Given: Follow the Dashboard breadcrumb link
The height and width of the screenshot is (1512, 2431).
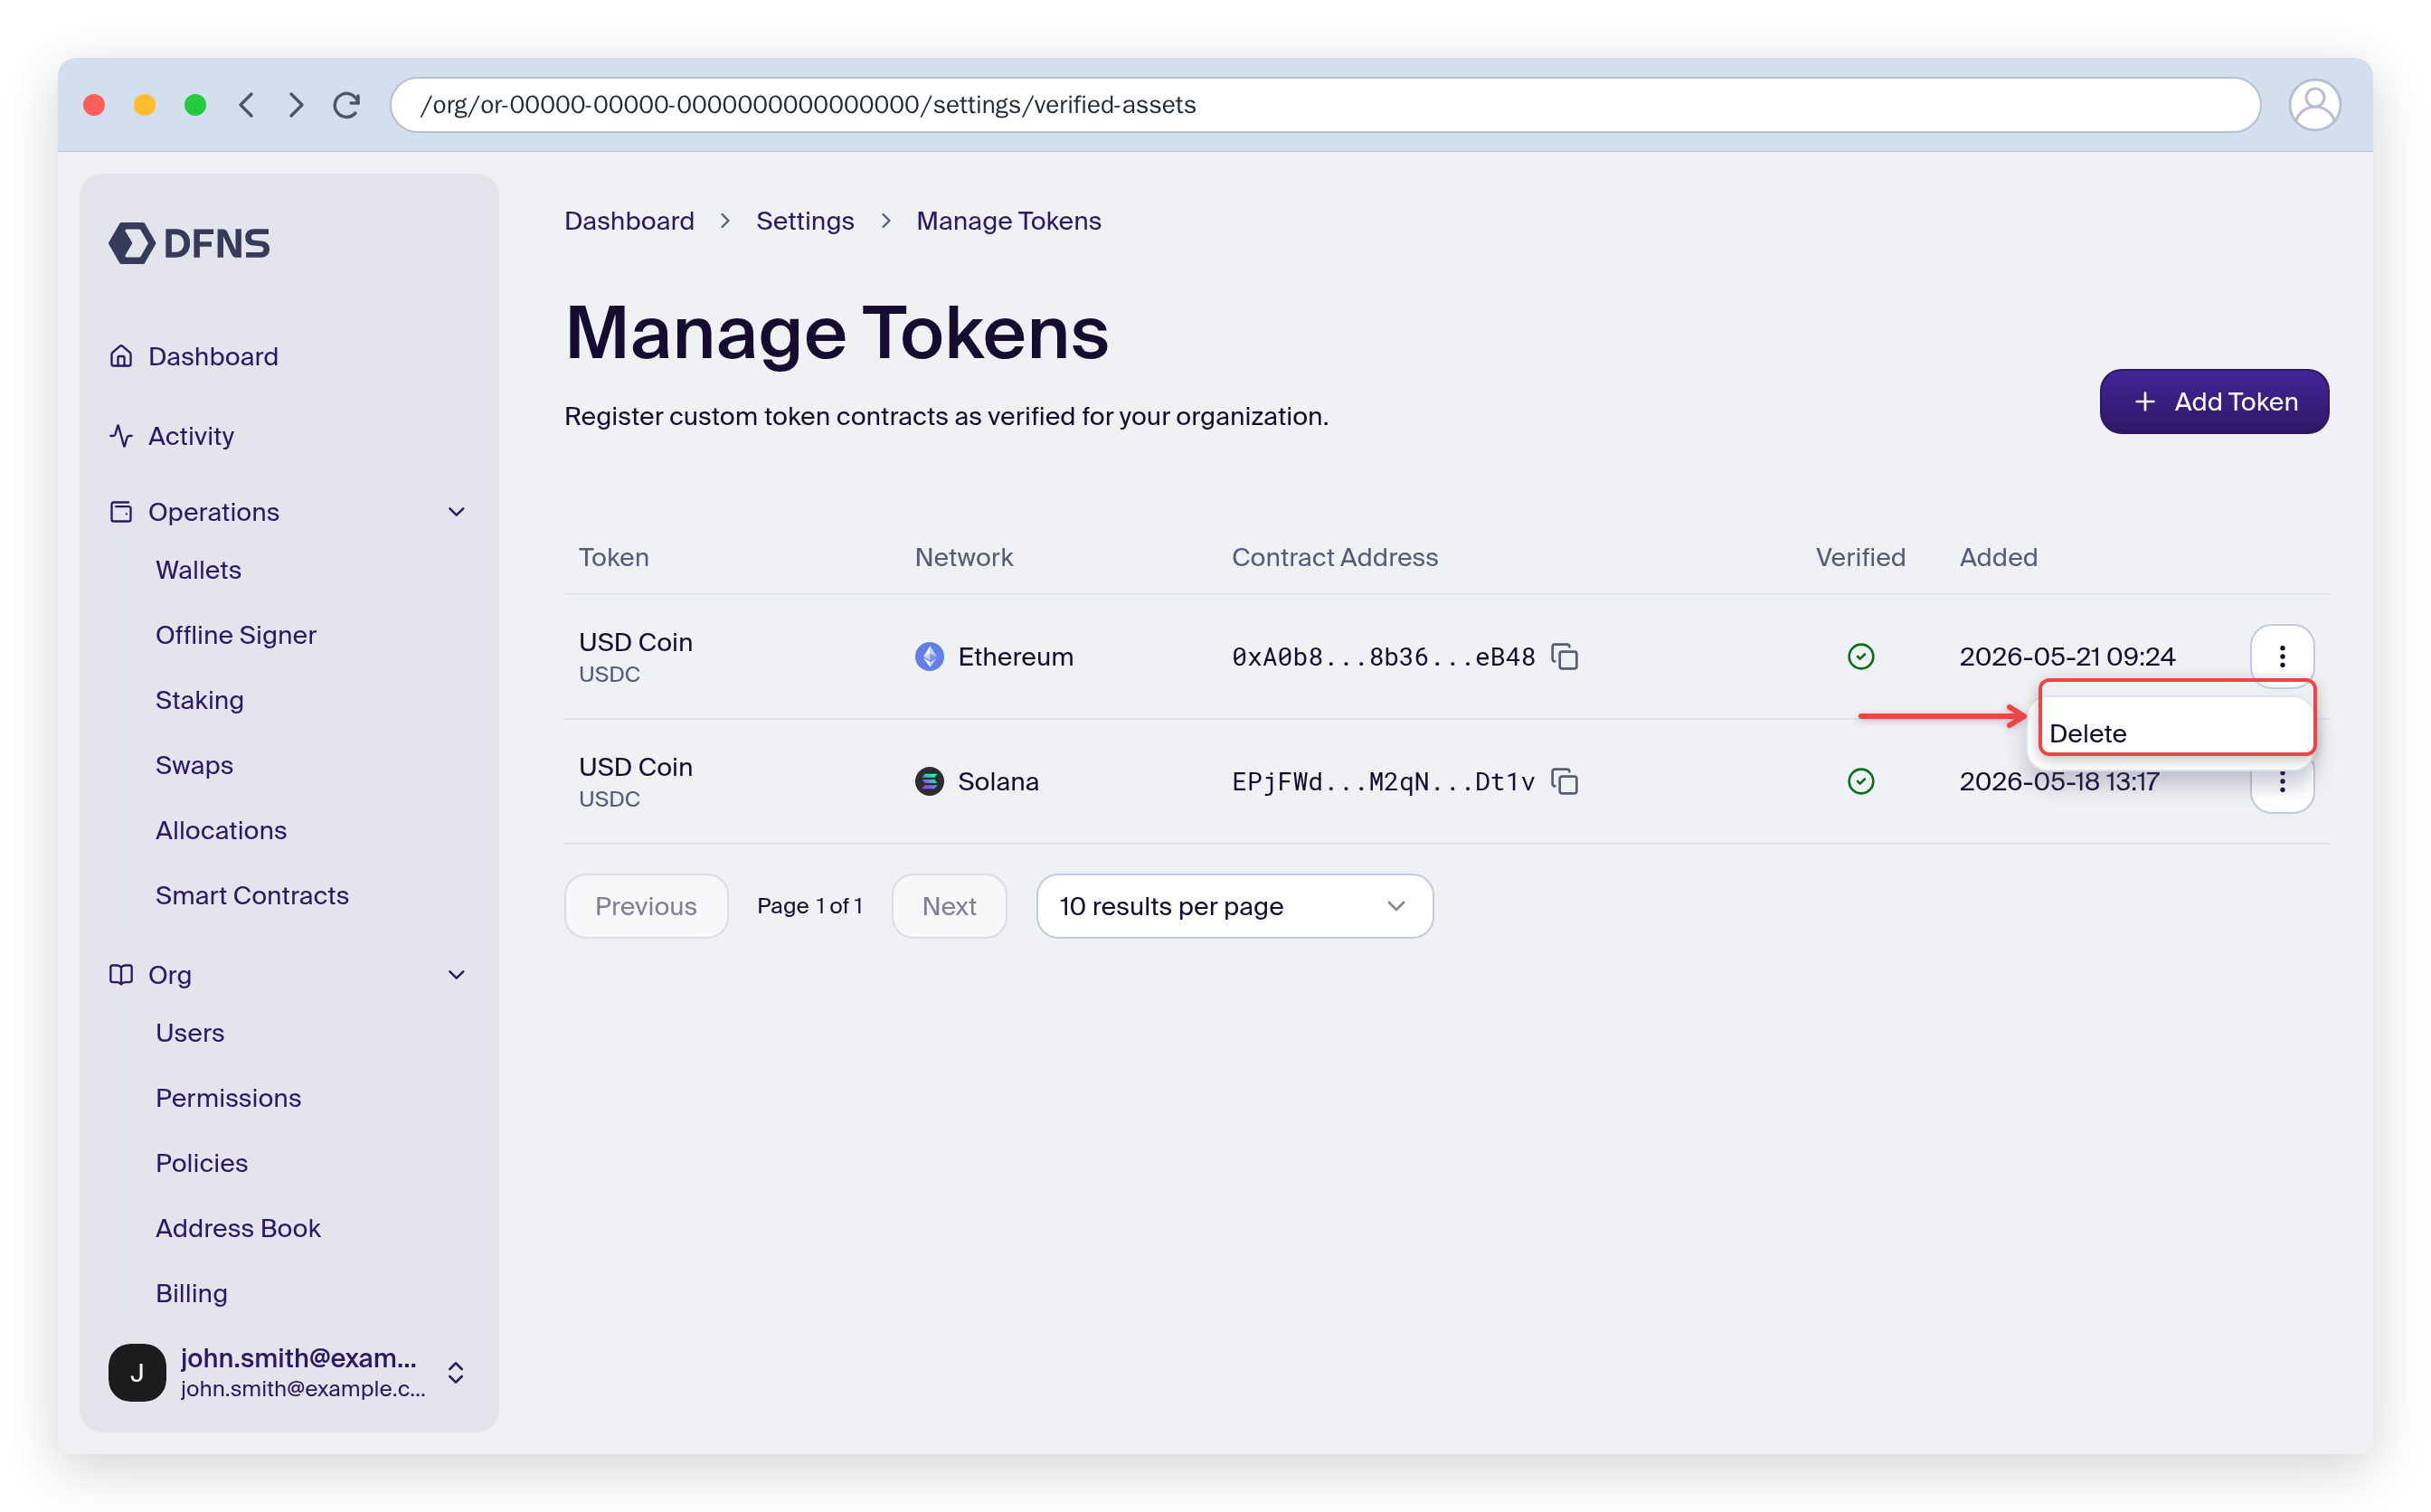Looking at the screenshot, I should [x=629, y=221].
